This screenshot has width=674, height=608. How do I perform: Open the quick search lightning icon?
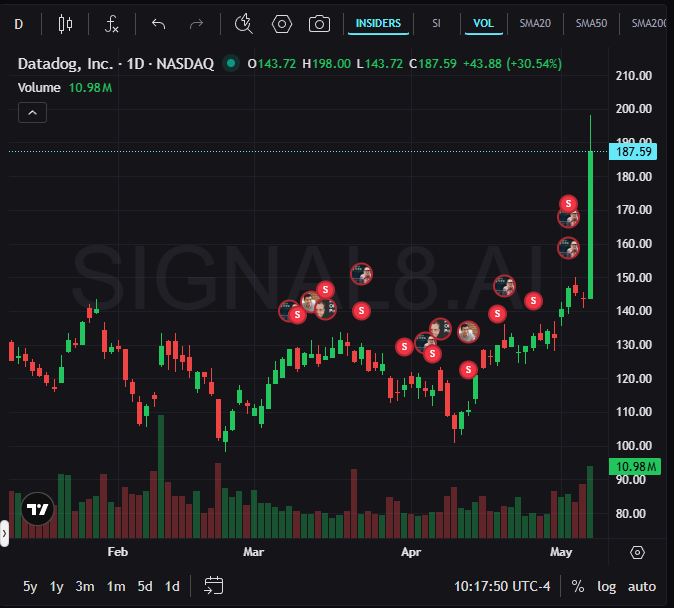click(244, 24)
